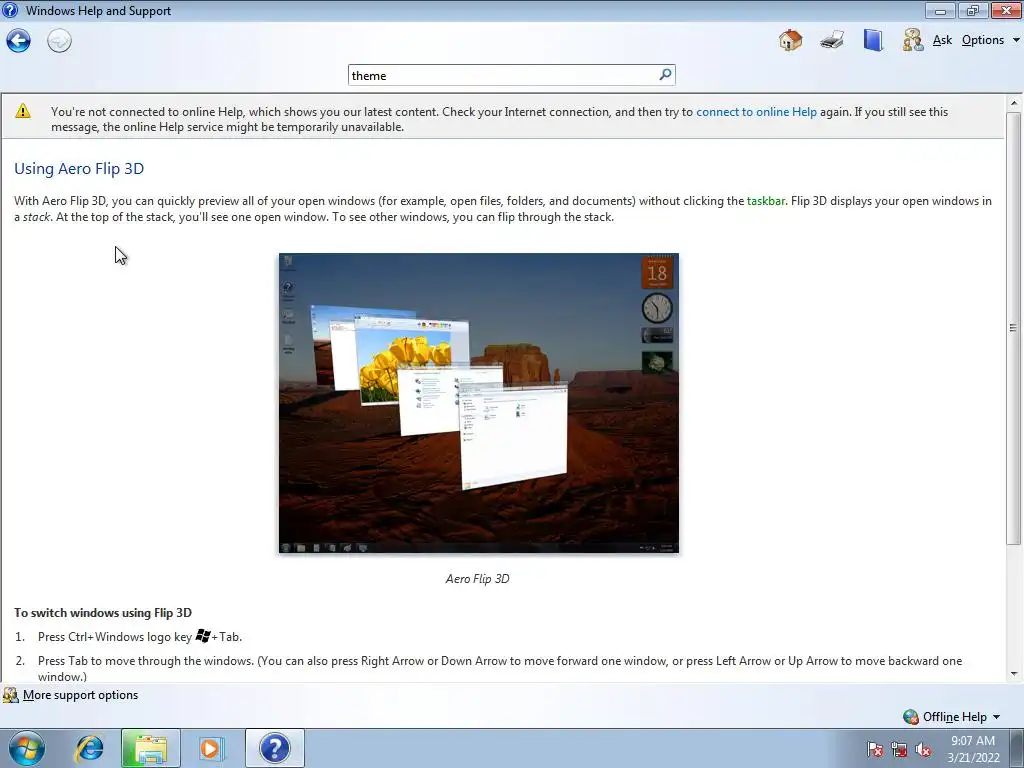1024x768 pixels.
Task: Open the Windows Start menu orb
Action: point(27,748)
